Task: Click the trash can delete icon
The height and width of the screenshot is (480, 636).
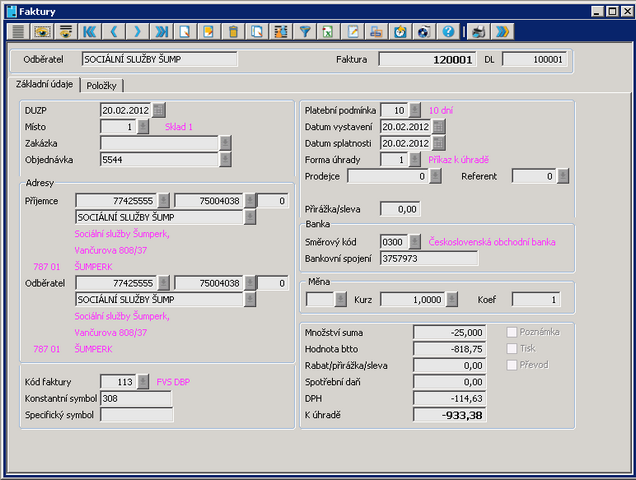Action: point(233,32)
